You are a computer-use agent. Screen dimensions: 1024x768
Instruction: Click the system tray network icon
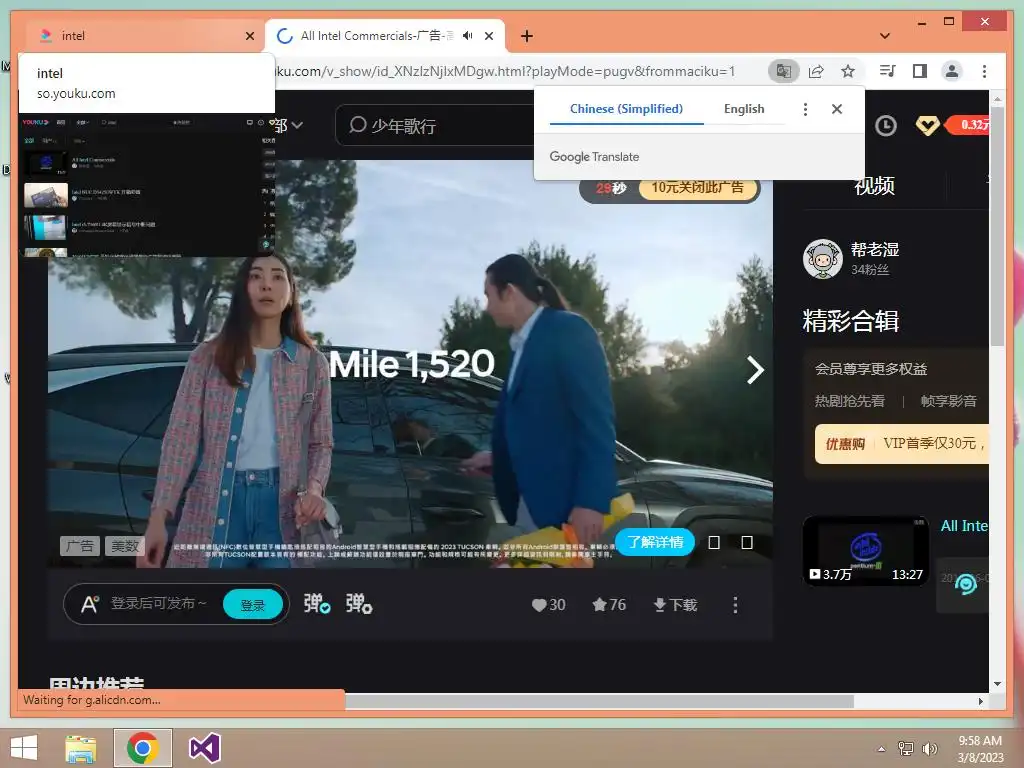point(906,748)
